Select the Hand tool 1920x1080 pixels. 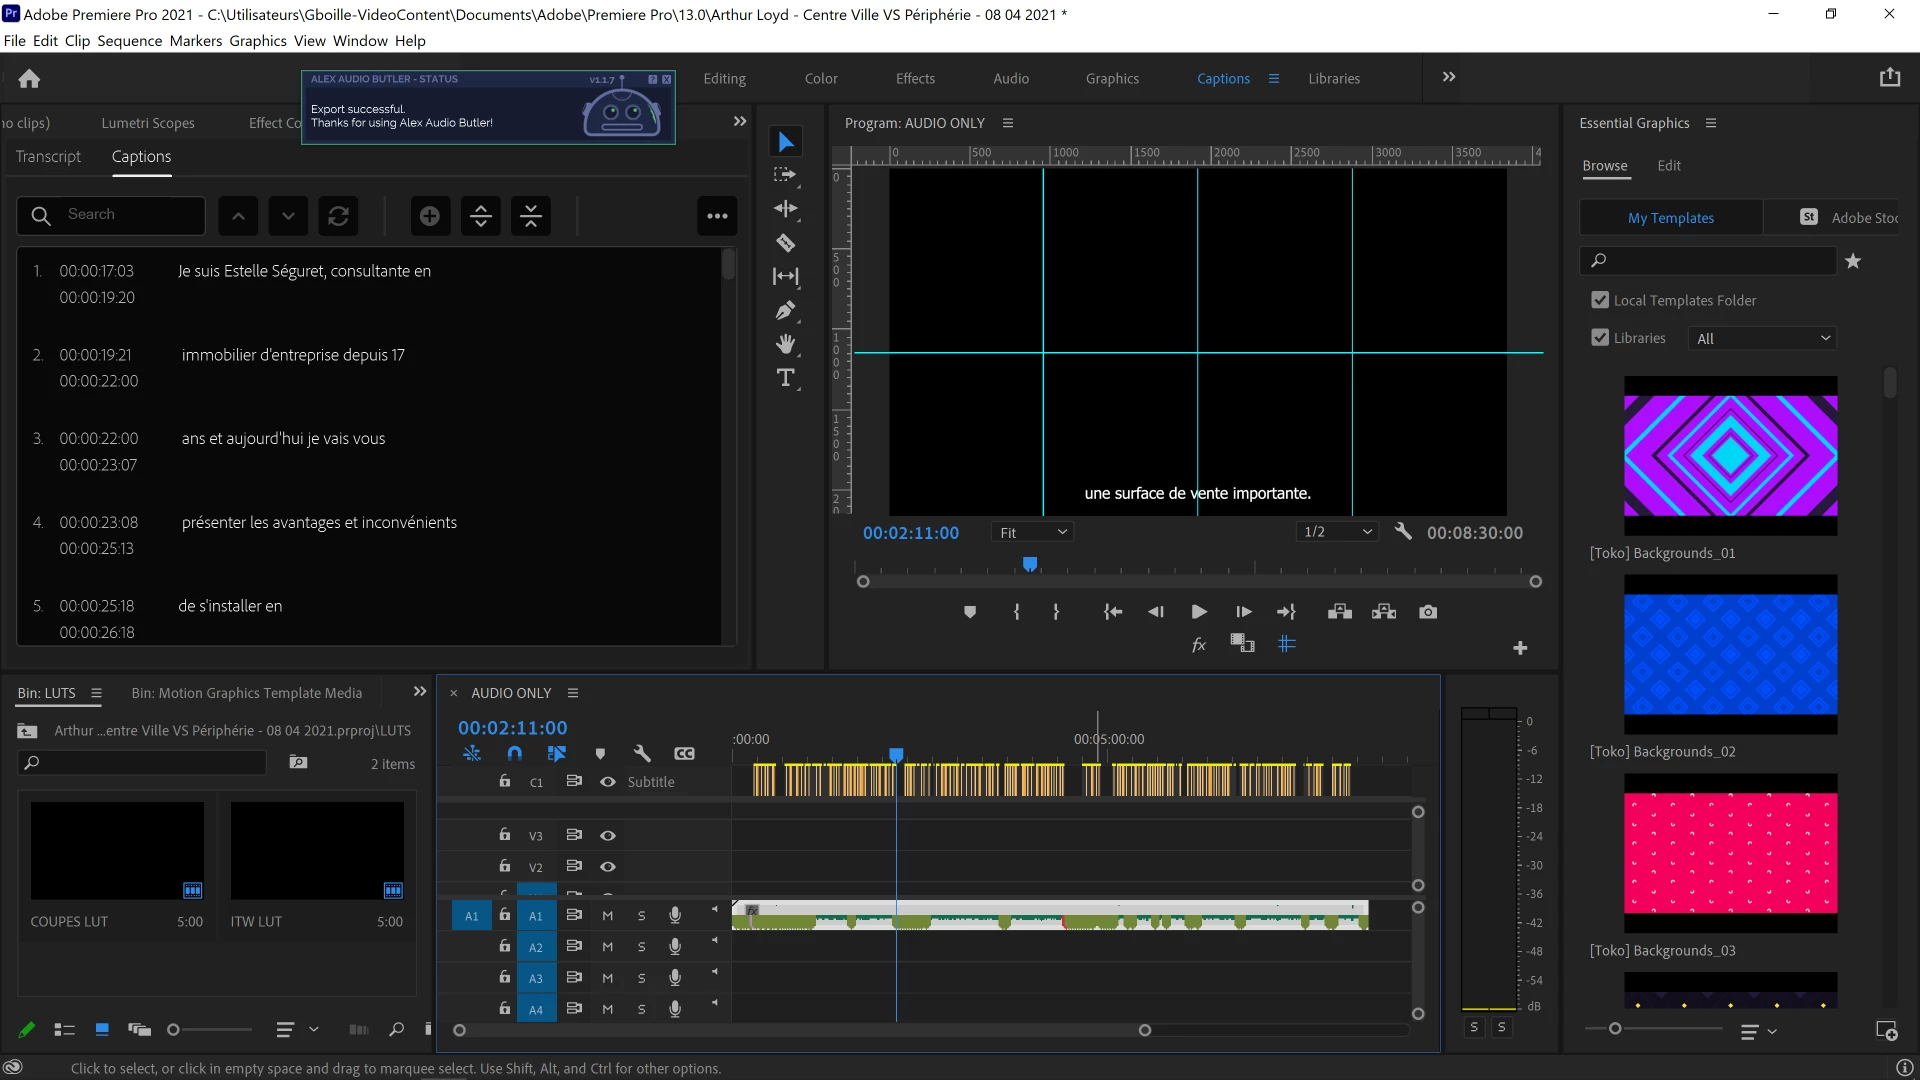tap(786, 344)
